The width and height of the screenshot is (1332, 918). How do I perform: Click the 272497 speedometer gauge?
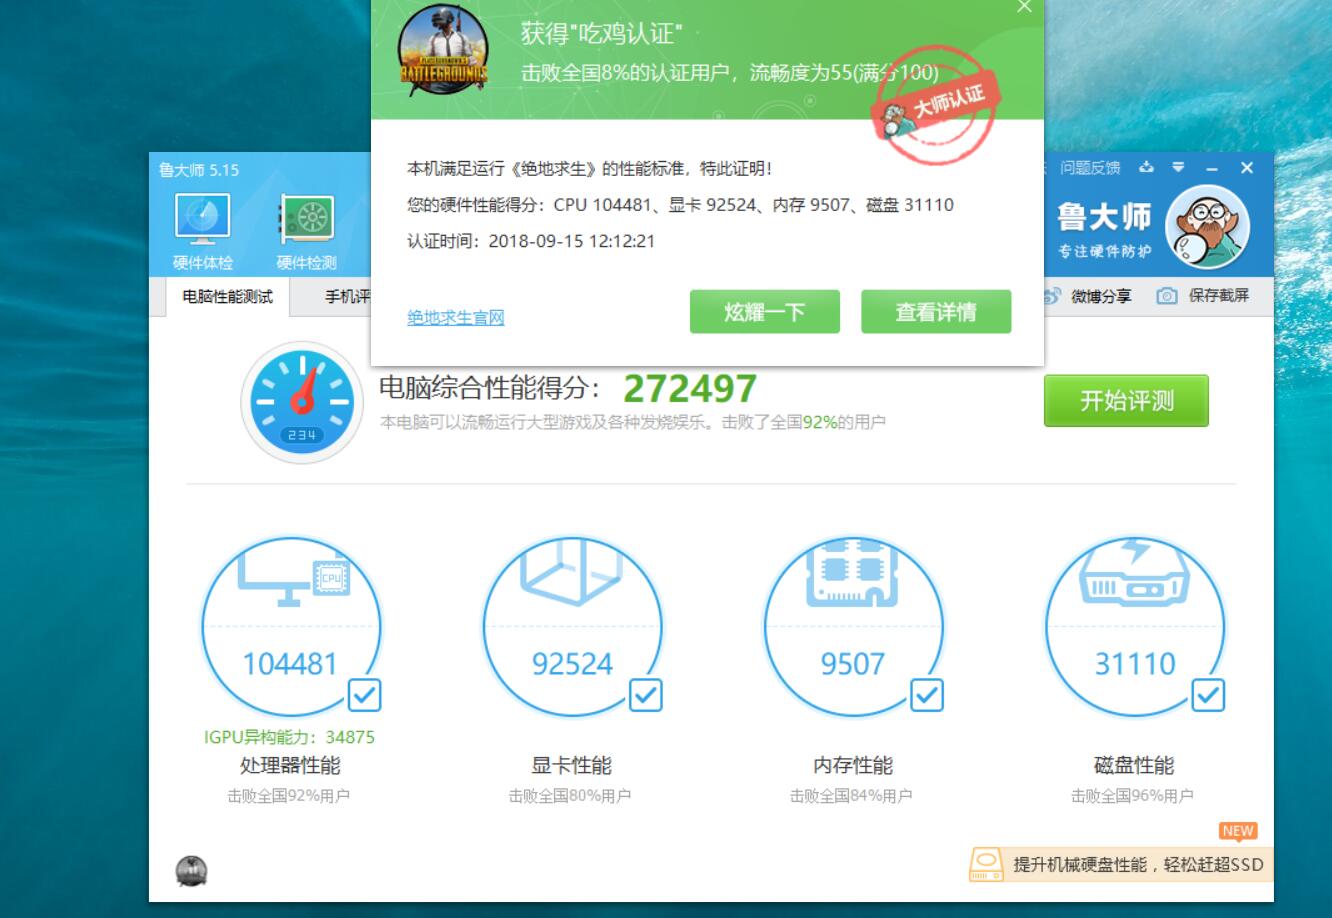tap(300, 402)
